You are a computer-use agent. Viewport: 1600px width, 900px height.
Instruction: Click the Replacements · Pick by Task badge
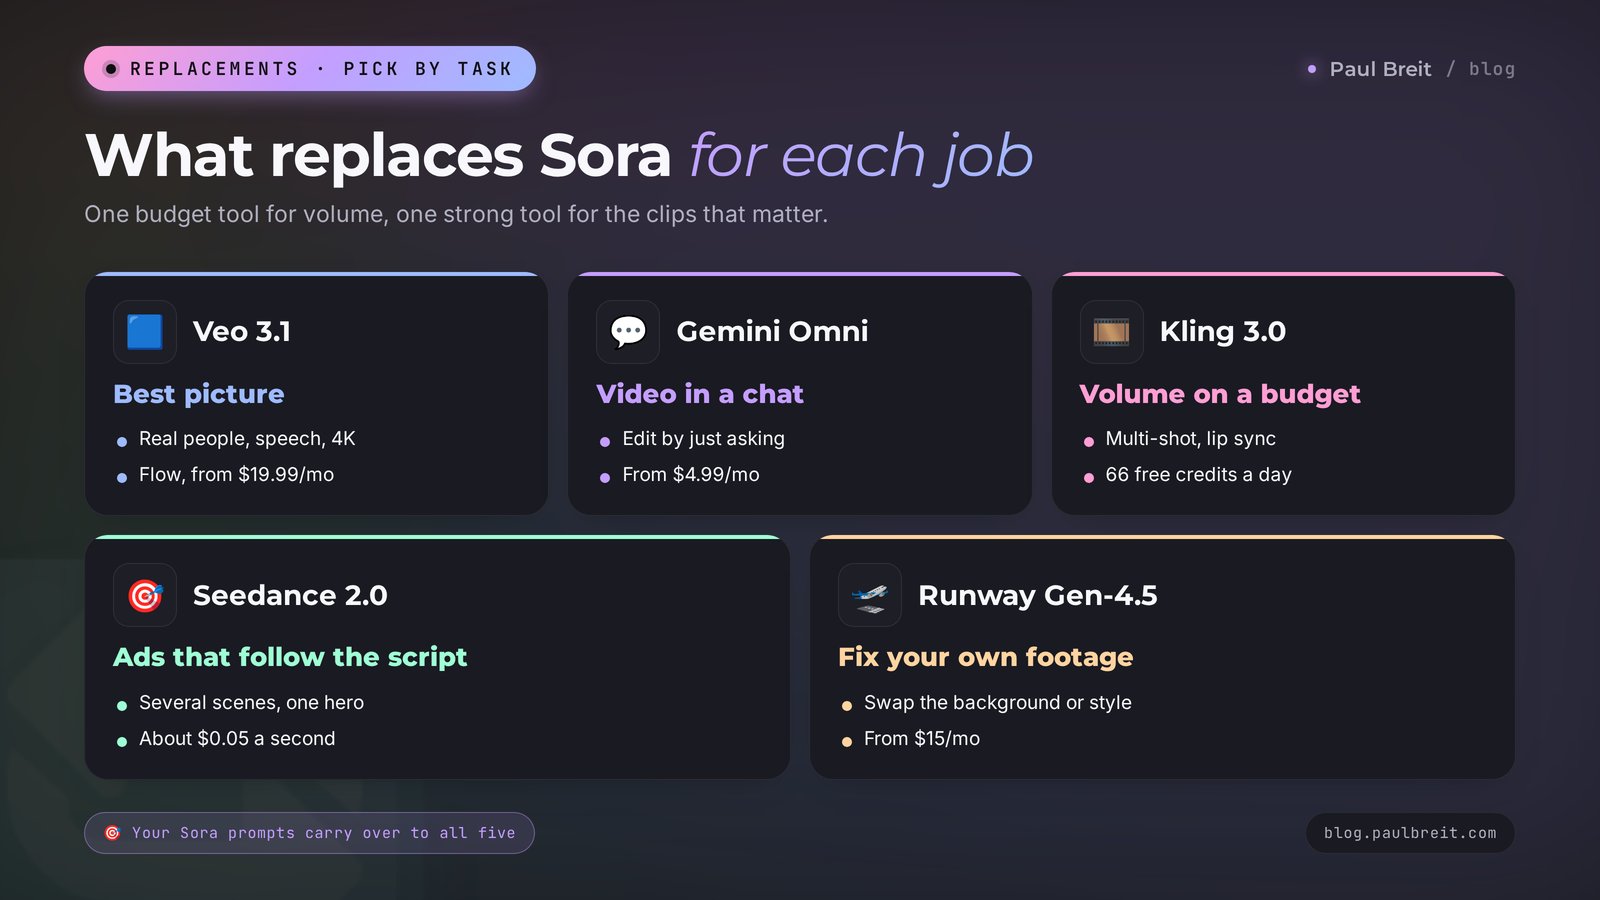310,69
